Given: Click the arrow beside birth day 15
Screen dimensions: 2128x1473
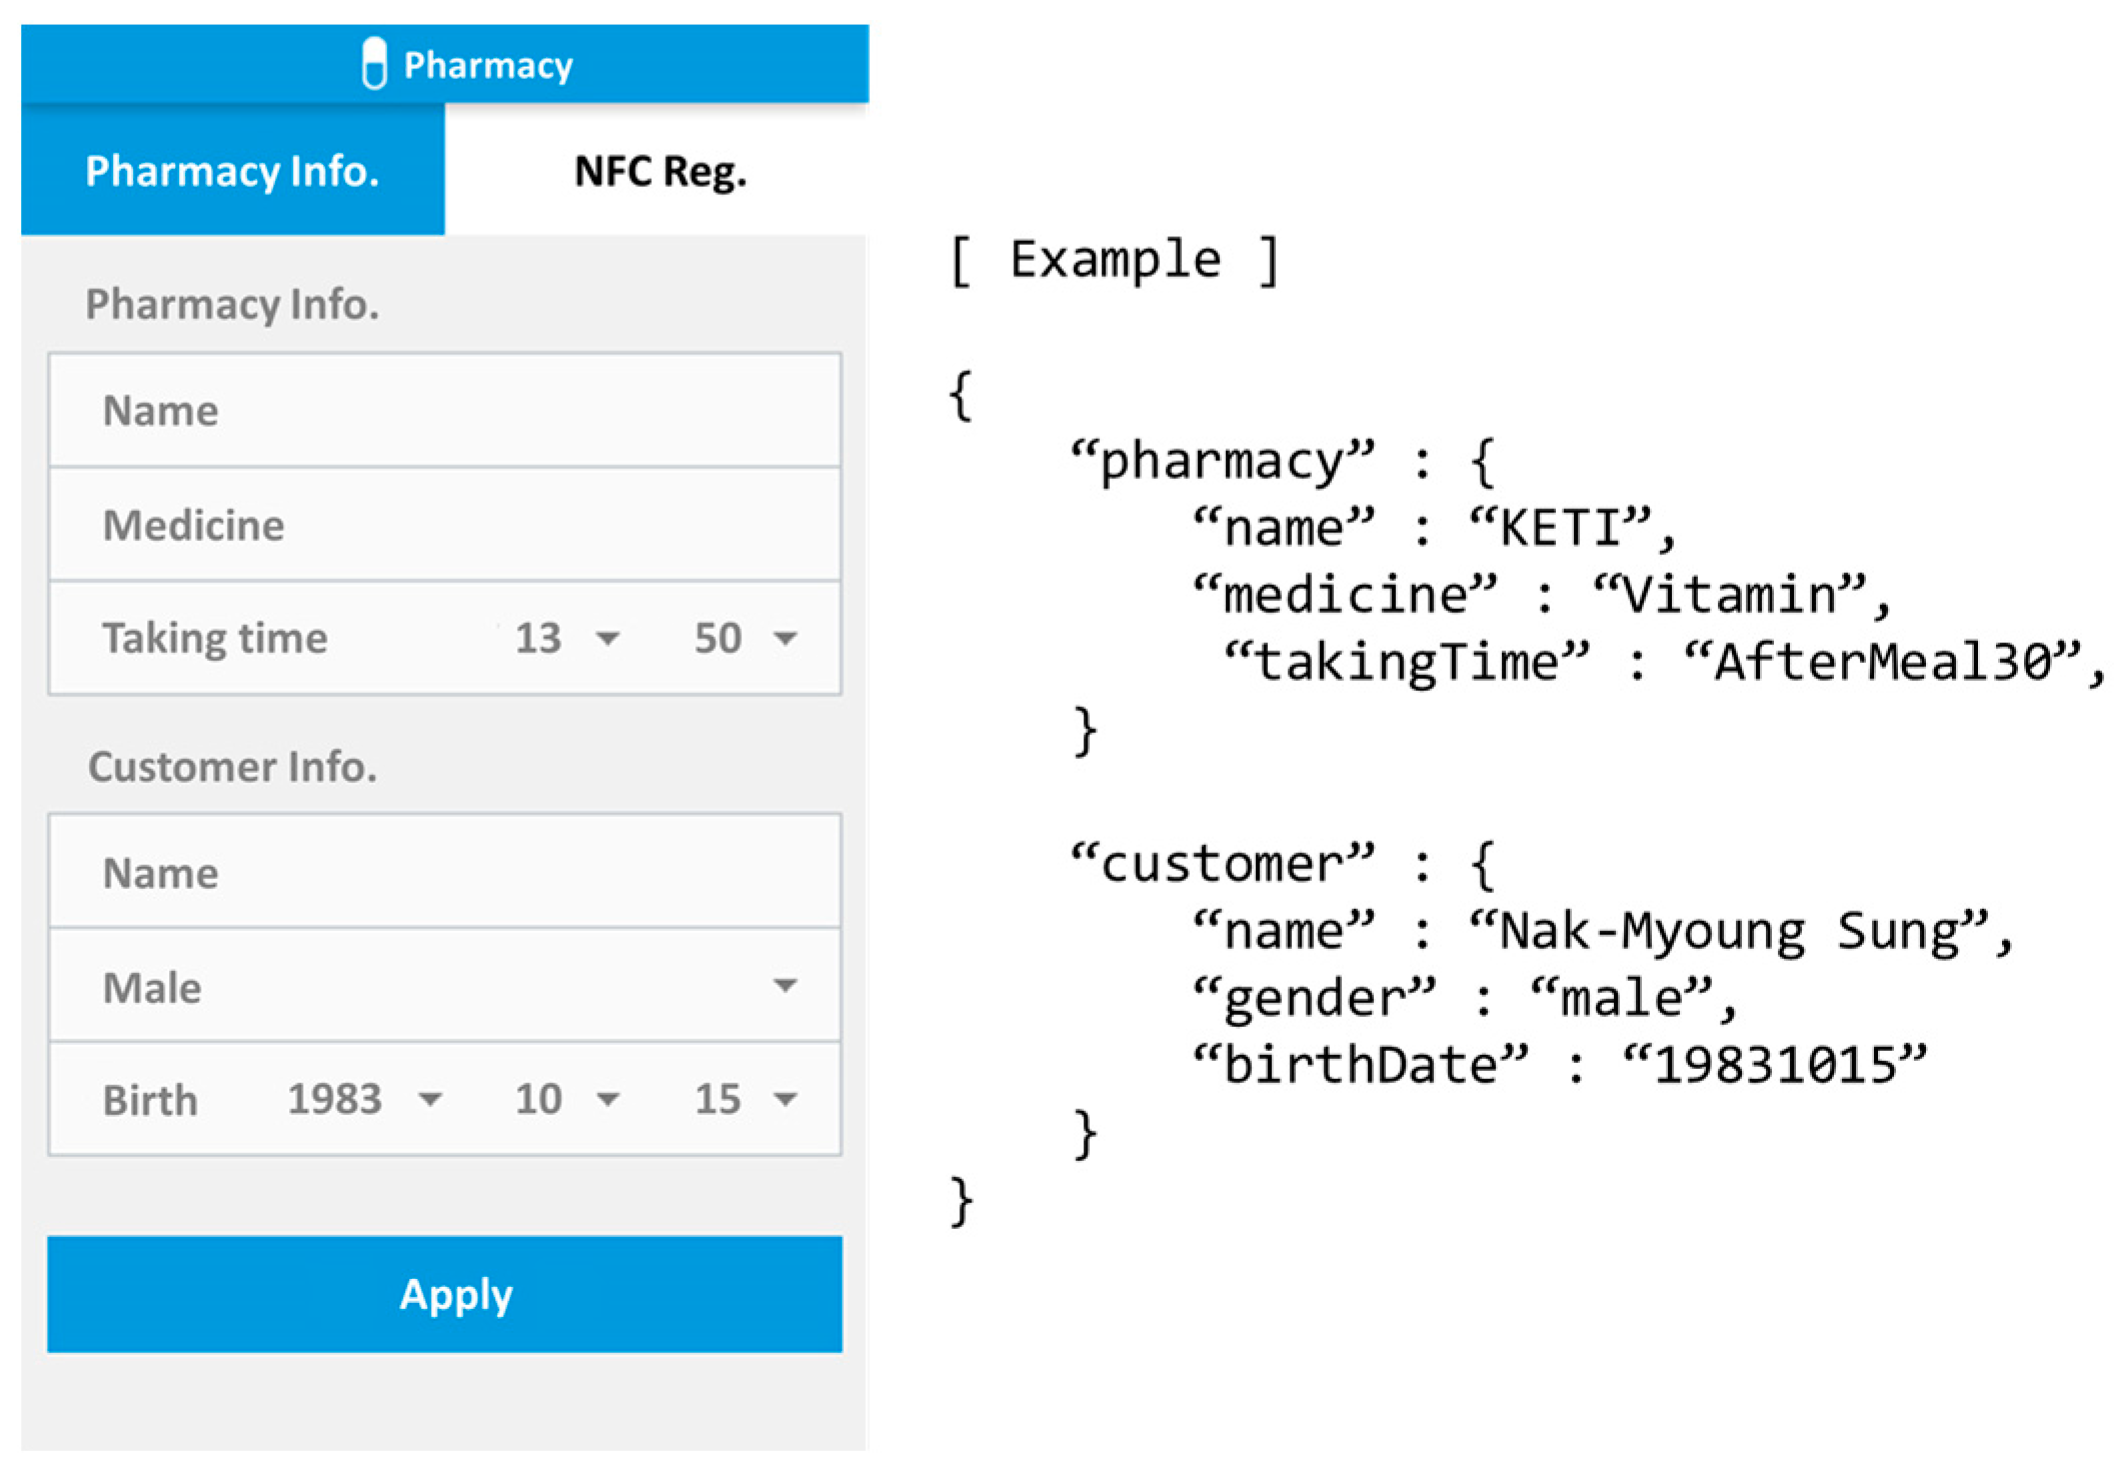Looking at the screenshot, I should pos(786,1100).
